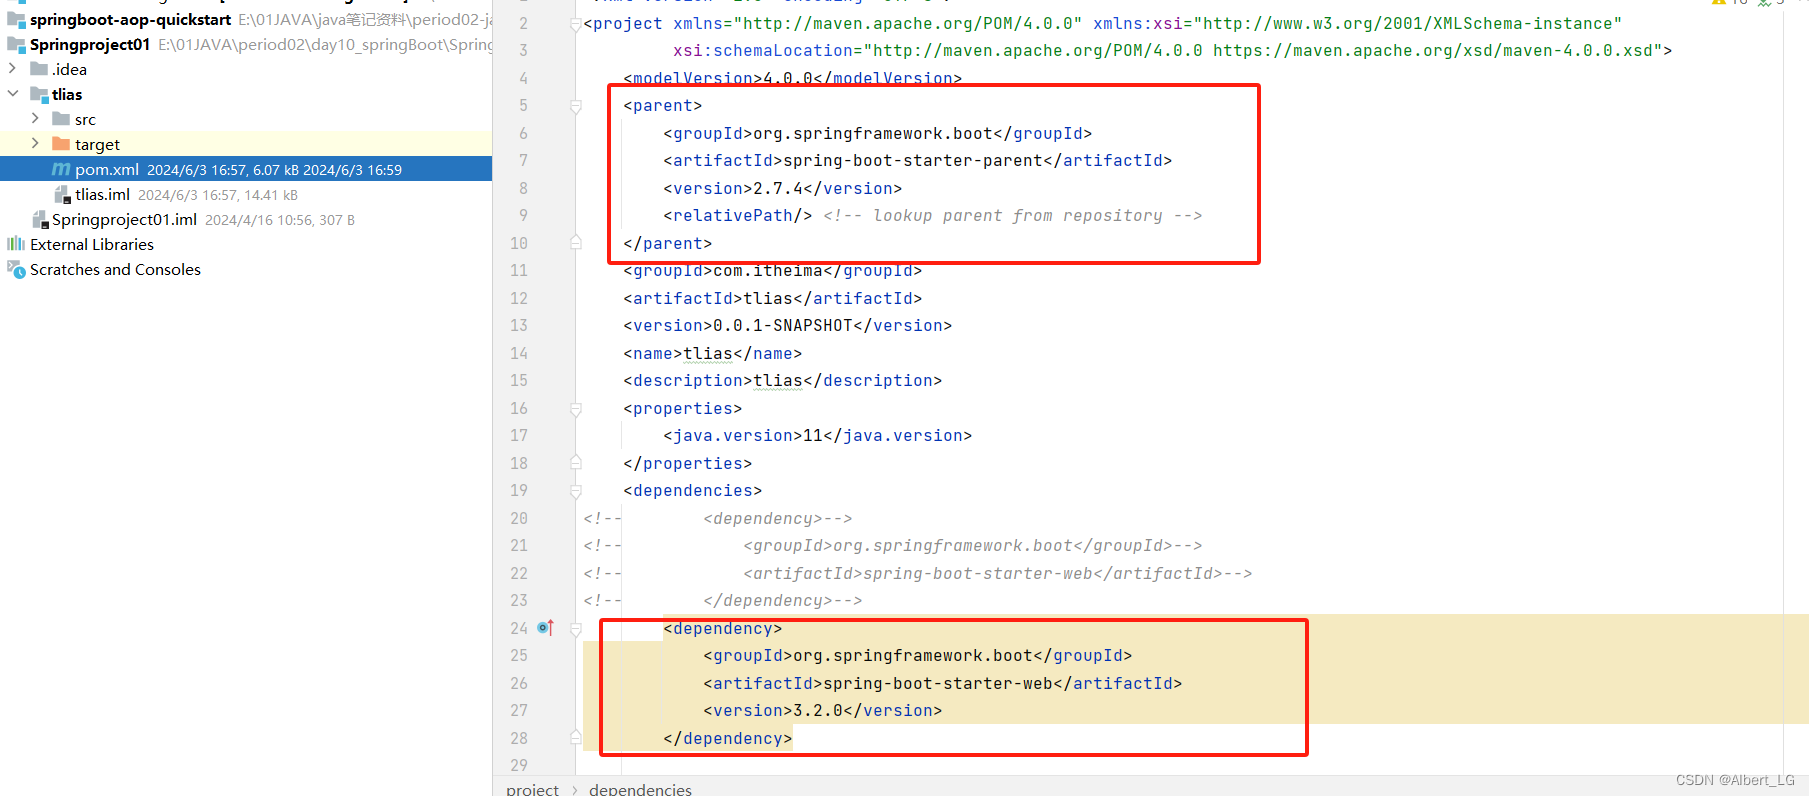This screenshot has width=1809, height=796.
Task: Click the springboot-aop-quickstart module icon
Action: coord(16,19)
